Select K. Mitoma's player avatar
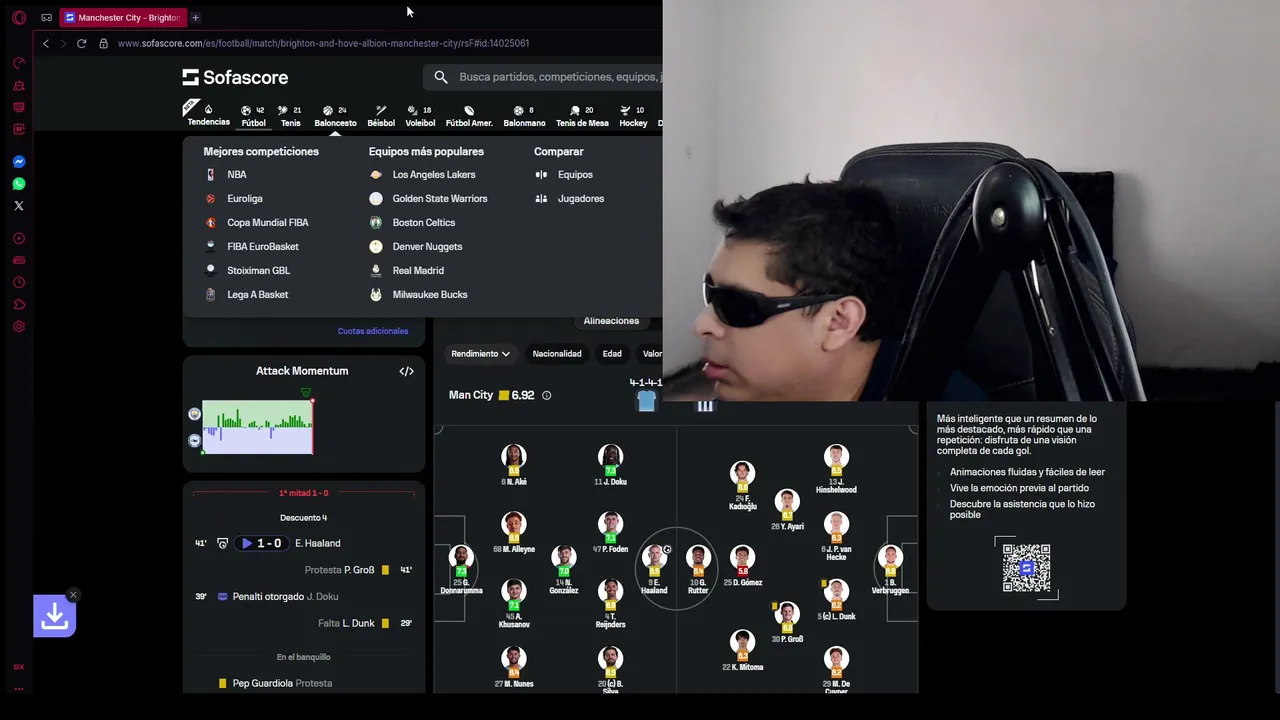The width and height of the screenshot is (1280, 720). [742, 644]
